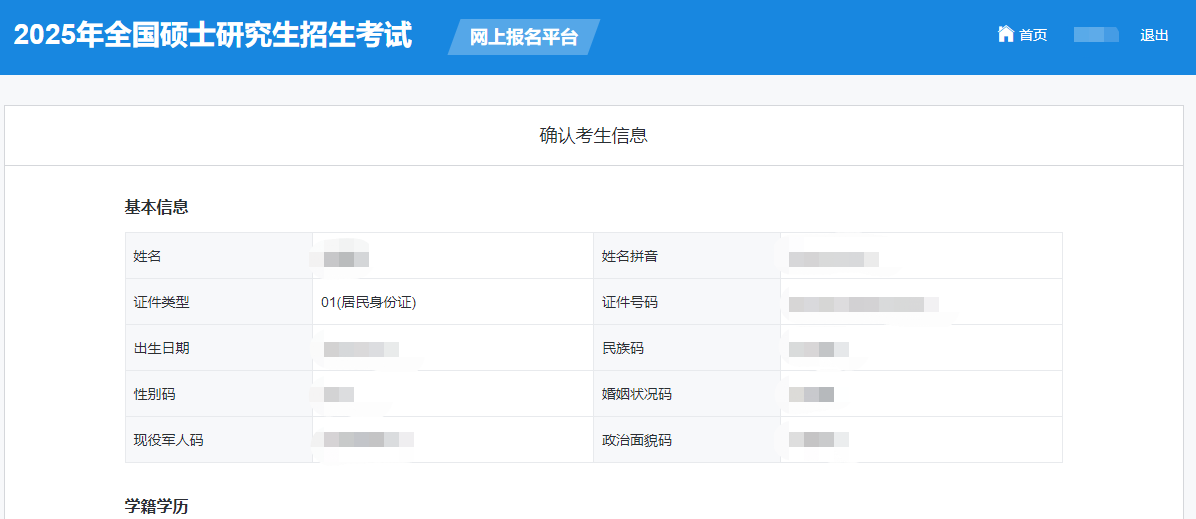Click the 现役军人码 field label

click(168, 440)
